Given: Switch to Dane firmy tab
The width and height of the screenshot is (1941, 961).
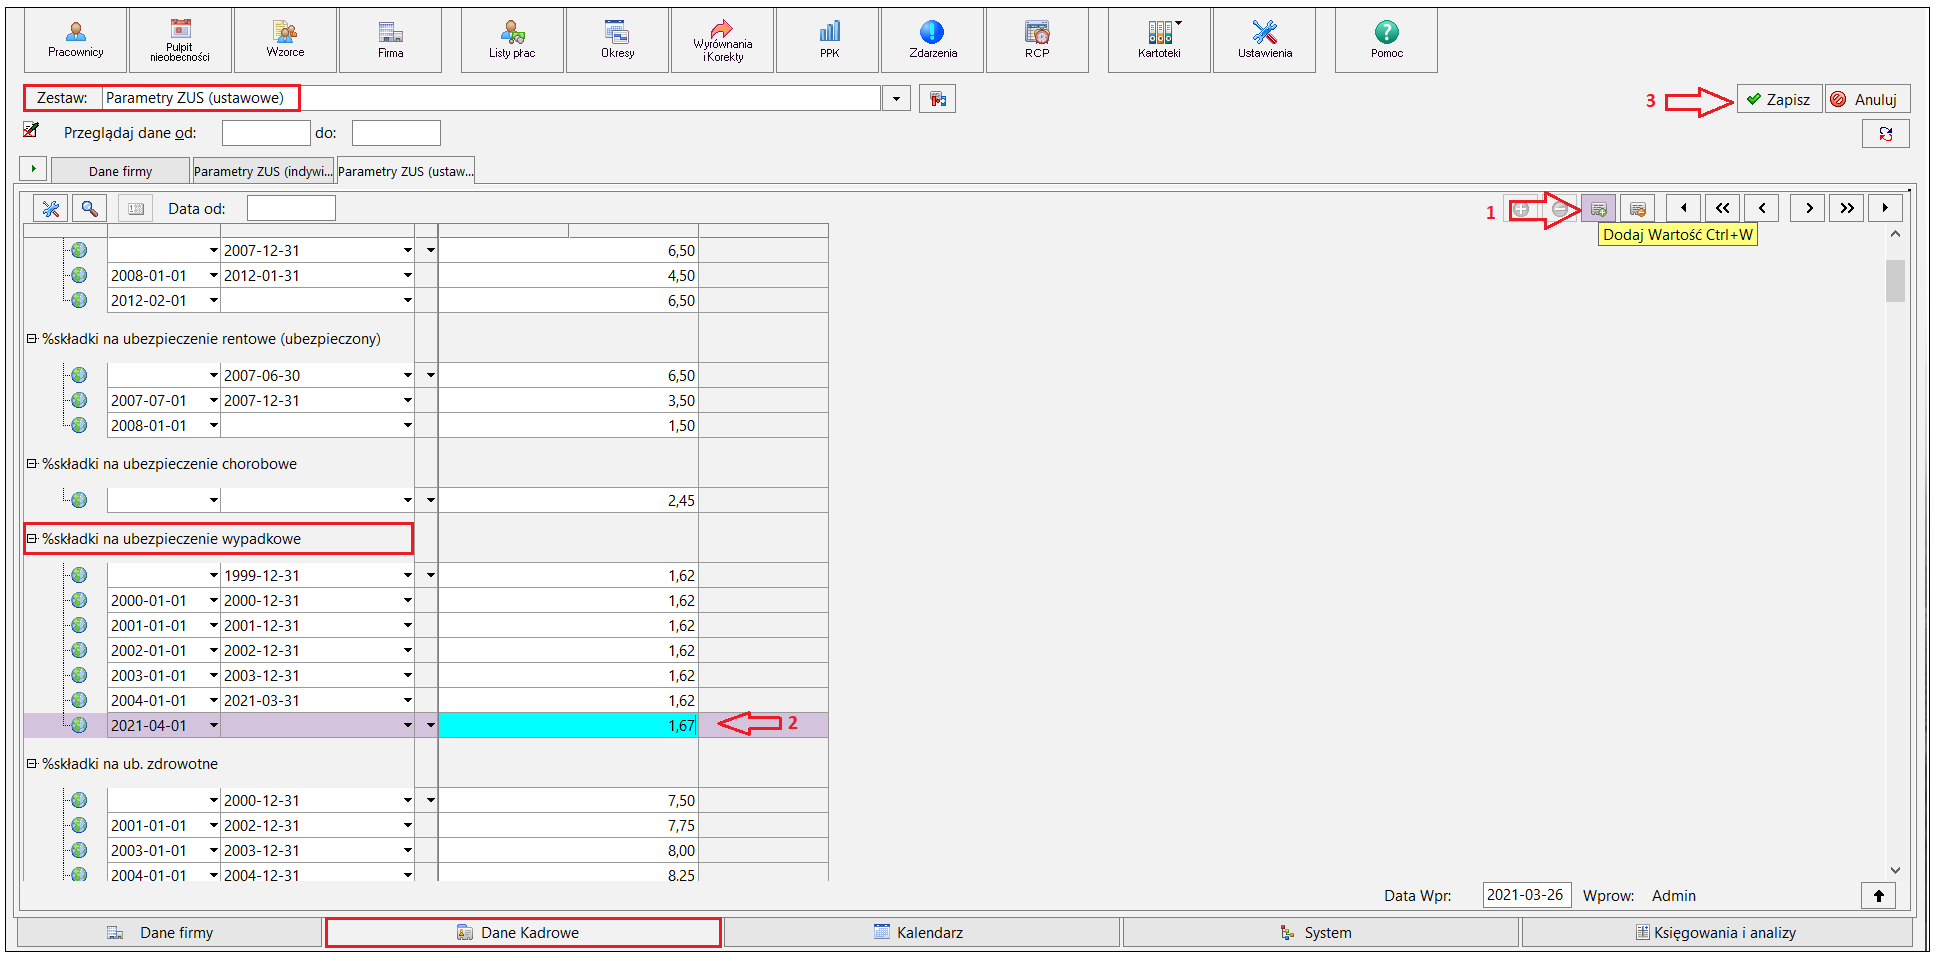Looking at the screenshot, I should [120, 171].
